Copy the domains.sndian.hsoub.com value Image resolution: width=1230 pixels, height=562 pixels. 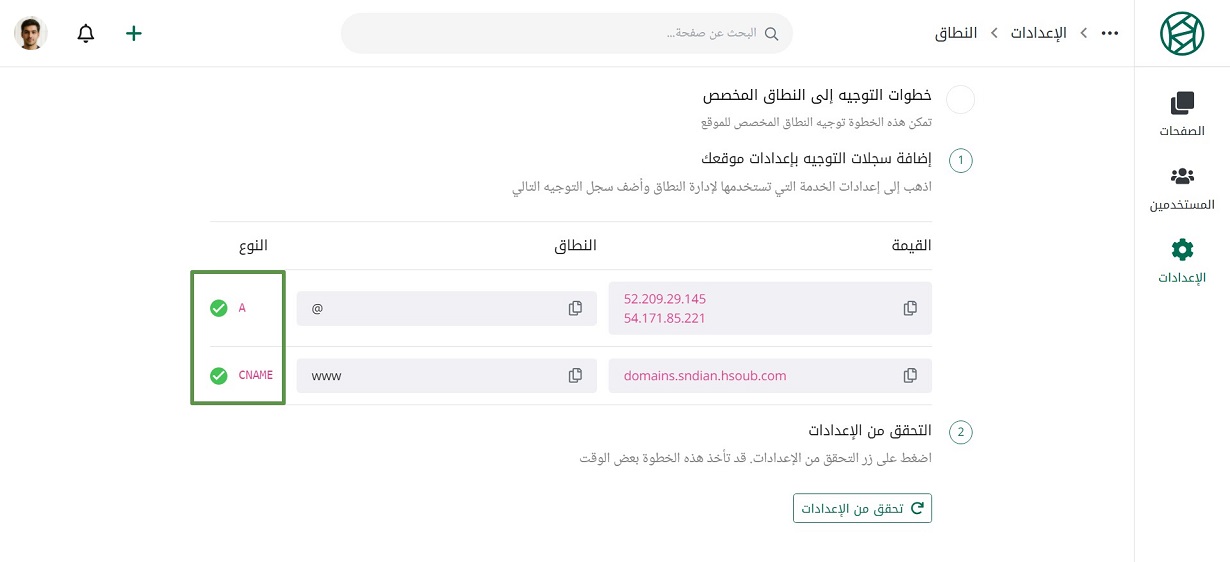pyautogui.click(x=910, y=376)
